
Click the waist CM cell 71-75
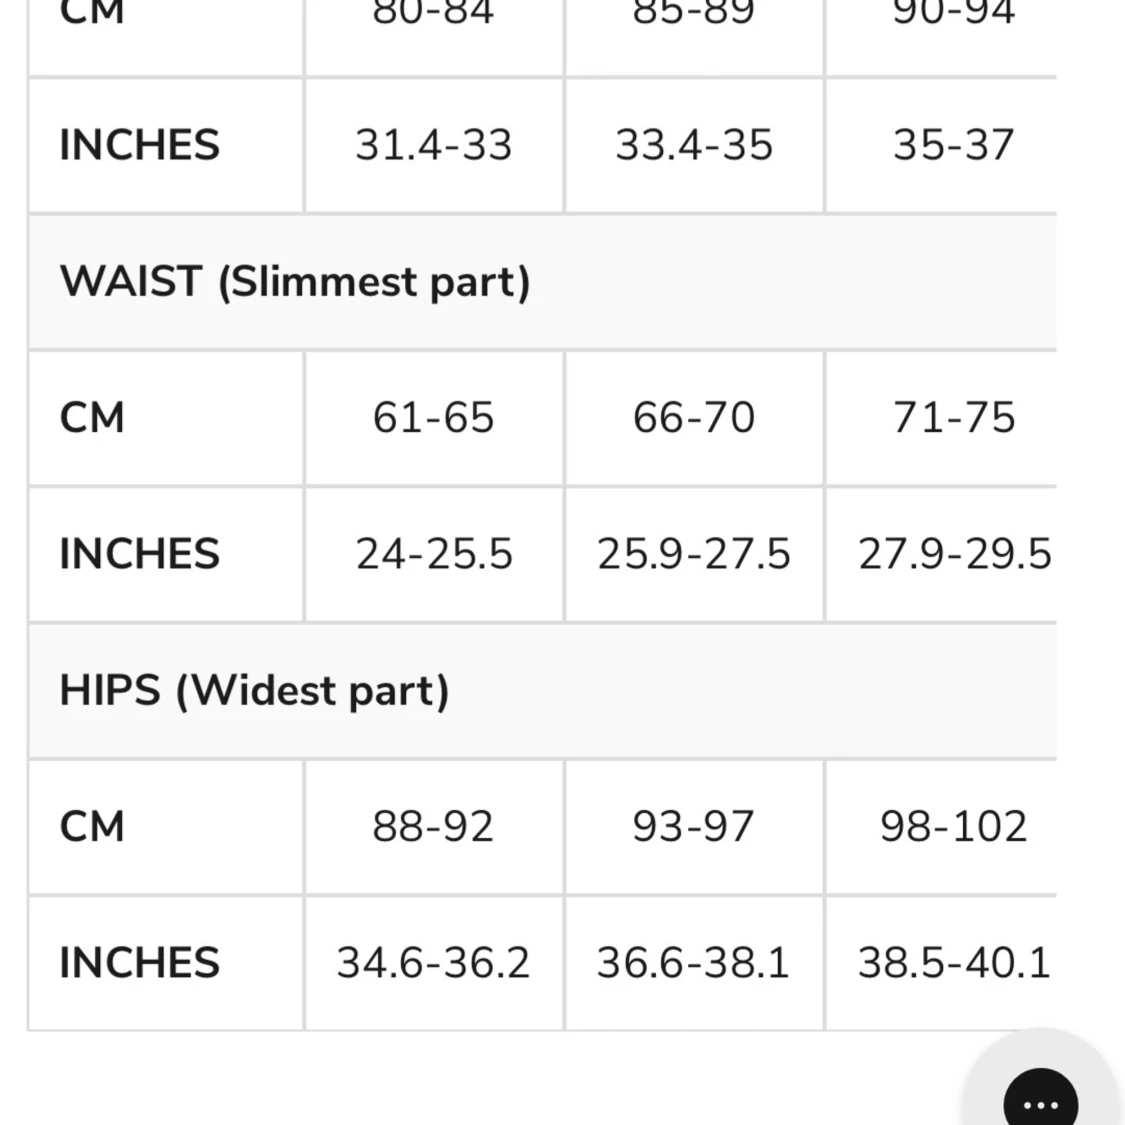941,418
